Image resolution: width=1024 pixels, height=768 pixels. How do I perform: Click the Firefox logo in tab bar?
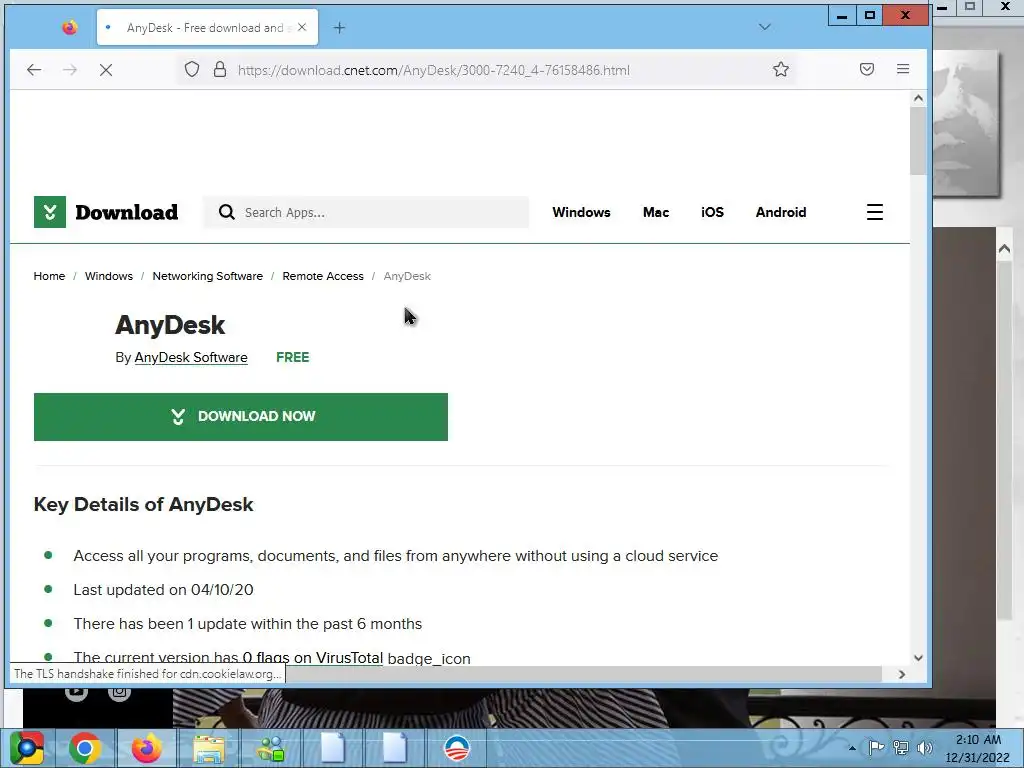(x=70, y=27)
